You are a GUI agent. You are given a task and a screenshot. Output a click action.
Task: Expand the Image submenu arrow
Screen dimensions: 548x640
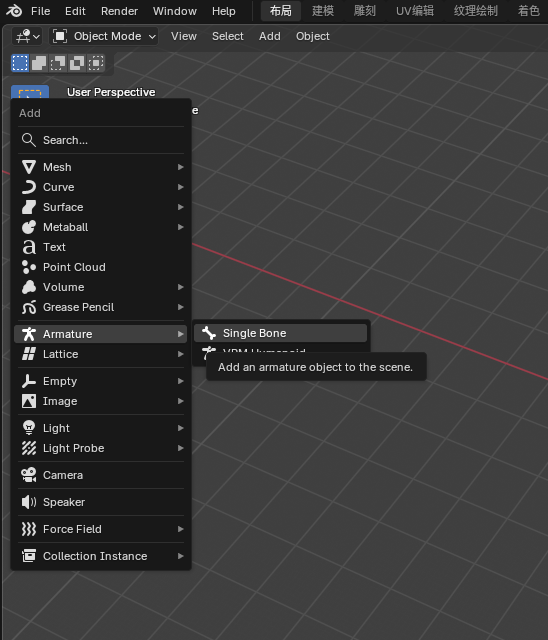tap(180, 401)
